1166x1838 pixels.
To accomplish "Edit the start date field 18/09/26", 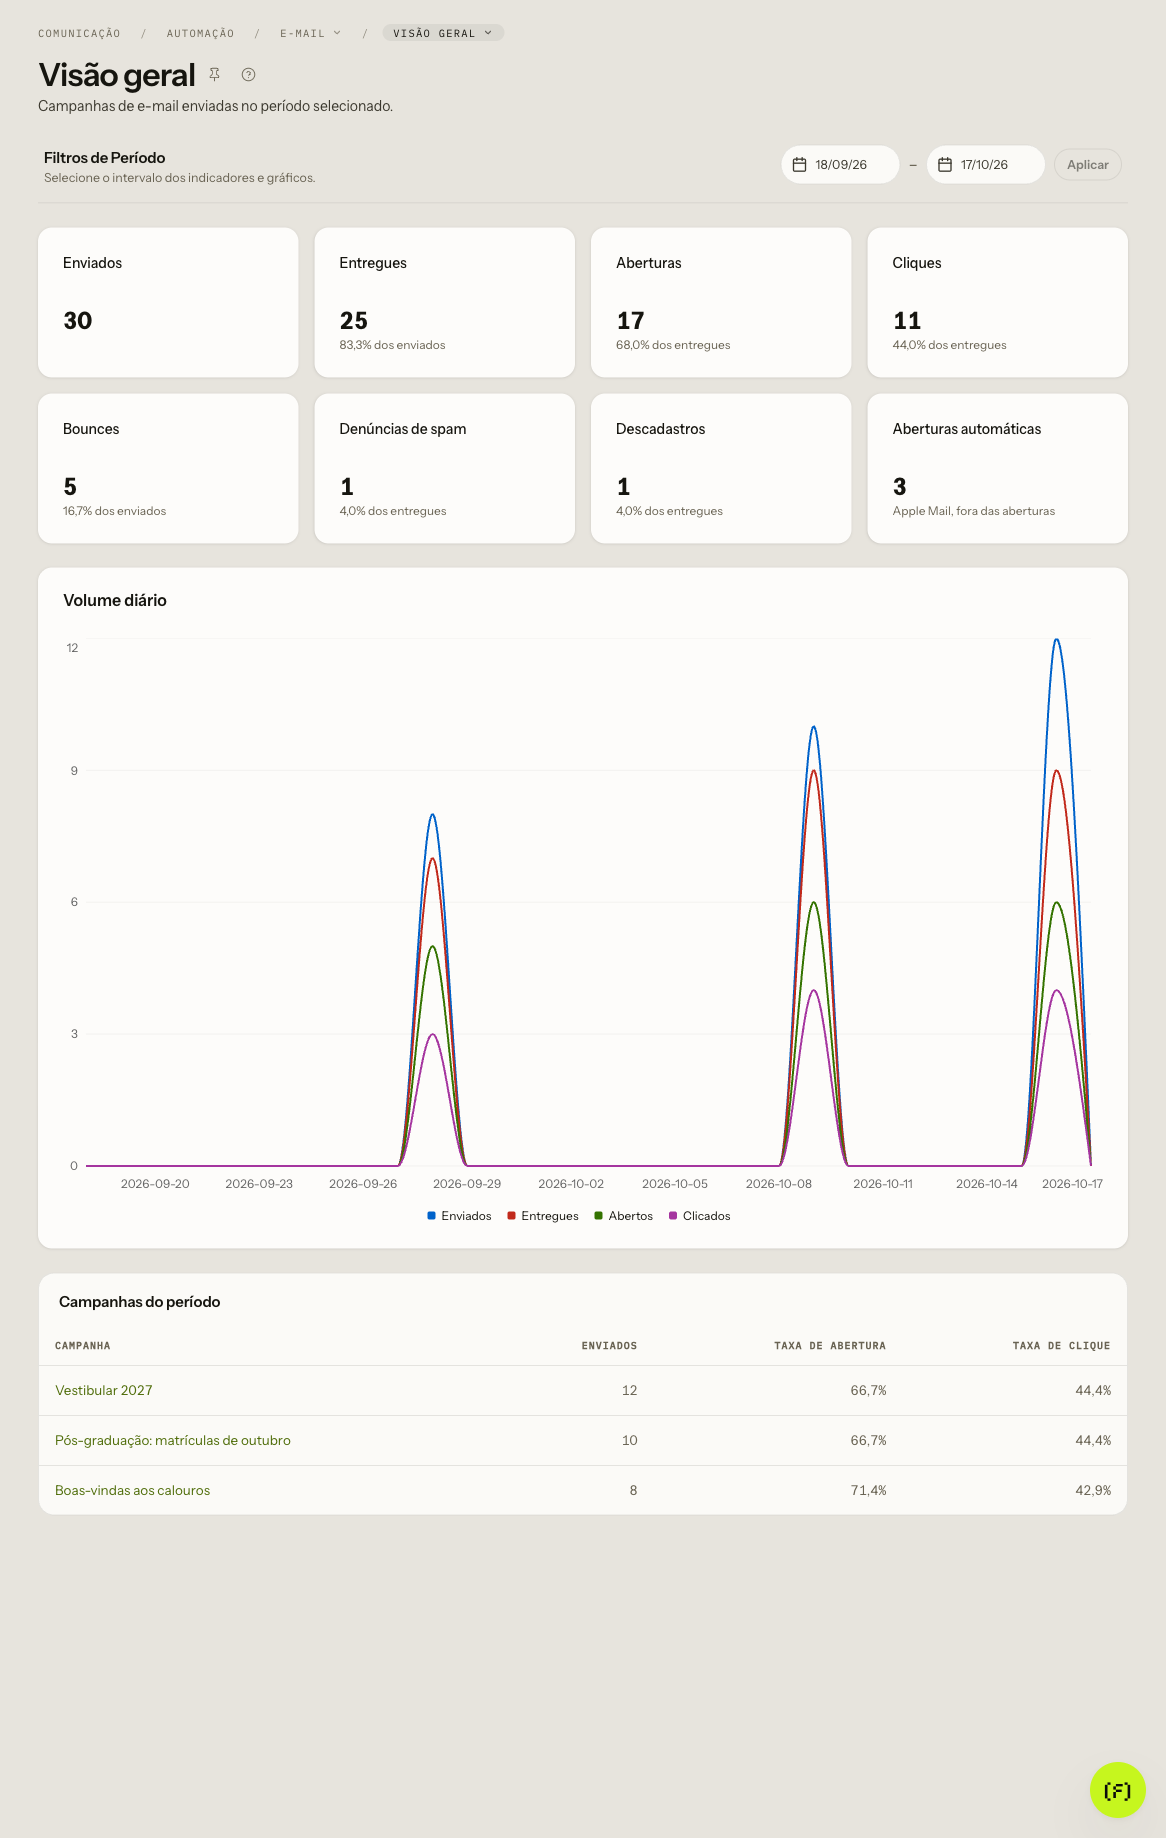I will click(x=840, y=165).
